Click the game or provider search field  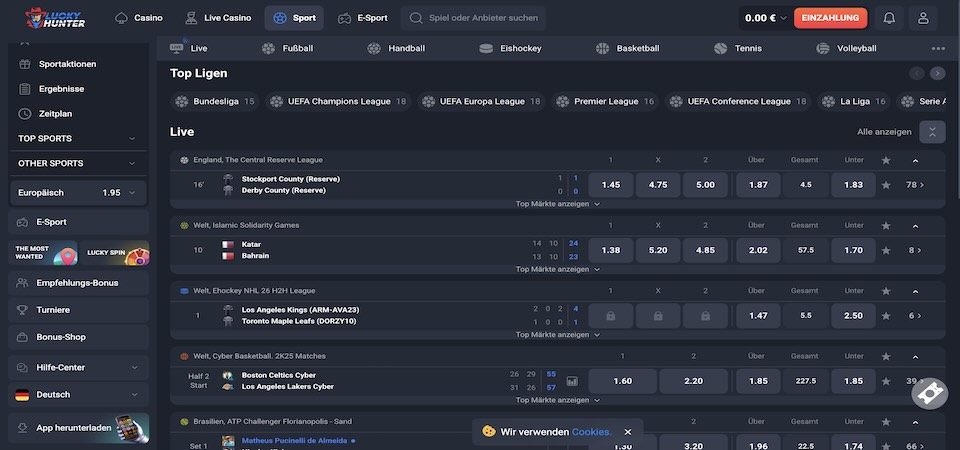tap(473, 18)
